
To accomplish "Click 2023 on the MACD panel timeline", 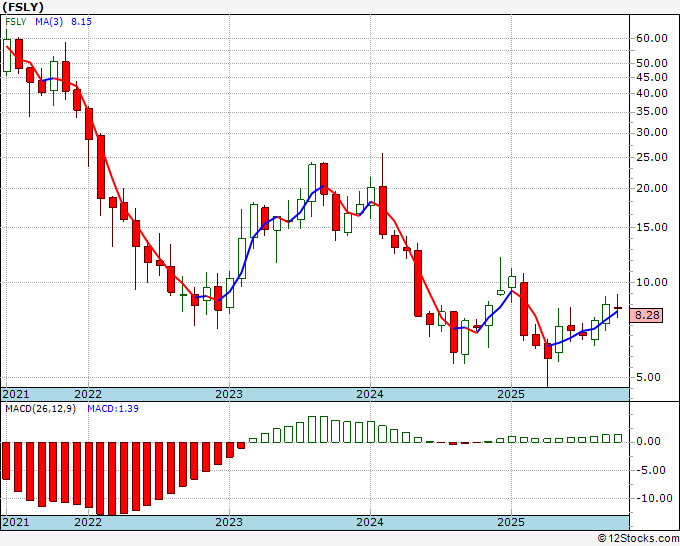I will tap(229, 522).
